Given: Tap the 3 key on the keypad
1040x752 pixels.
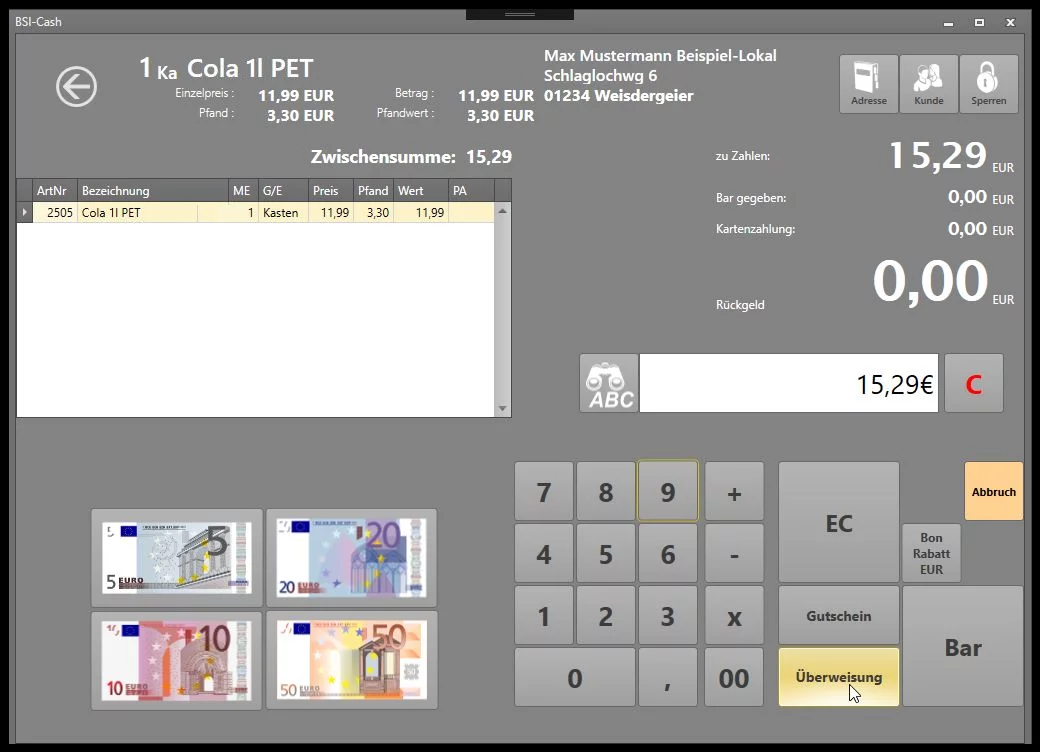Looking at the screenshot, I should tap(668, 615).
